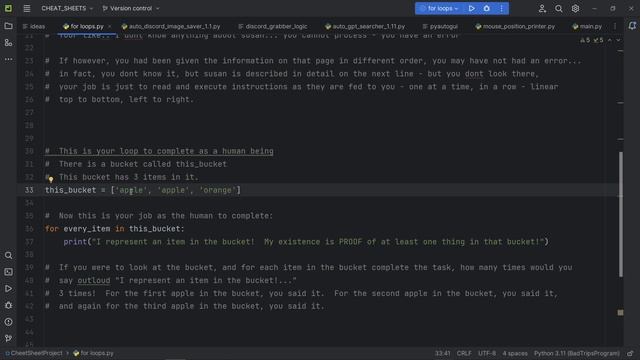Open the Code With Me user icon

point(542,8)
